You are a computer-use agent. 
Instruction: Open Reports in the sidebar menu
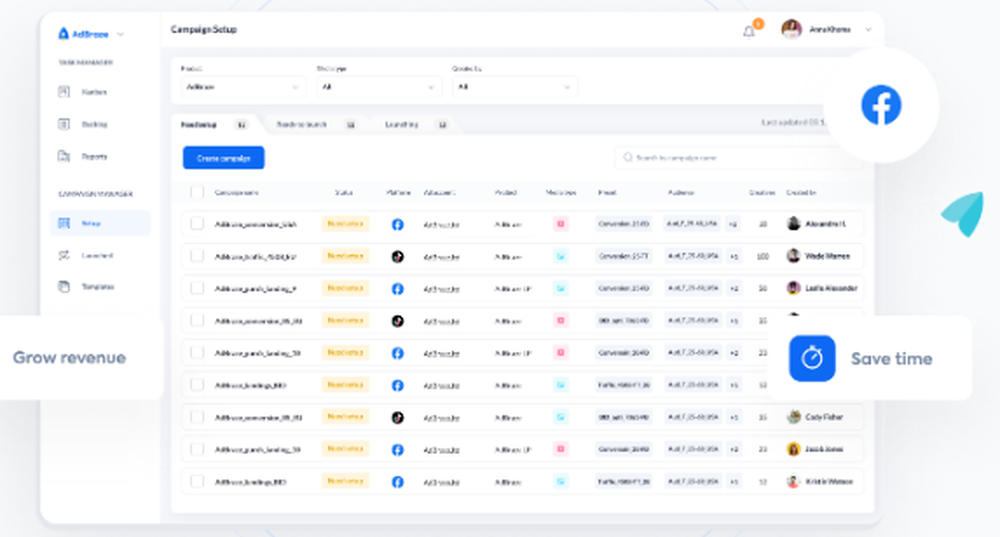point(94,156)
